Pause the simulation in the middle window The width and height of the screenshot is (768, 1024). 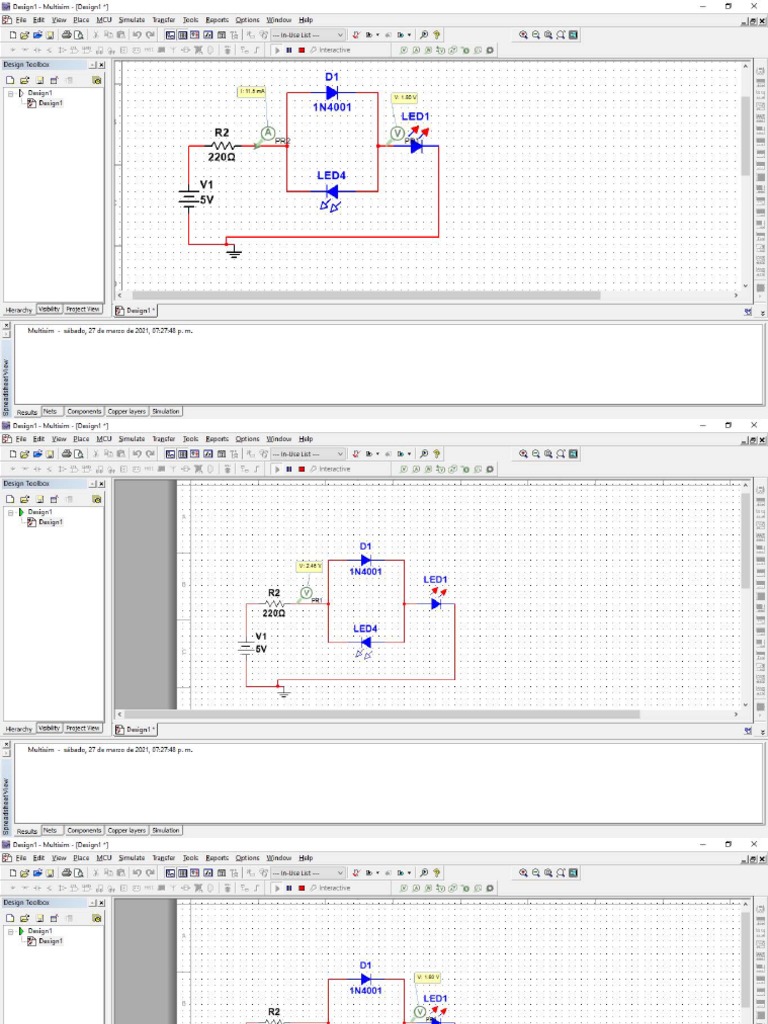pyautogui.click(x=289, y=469)
